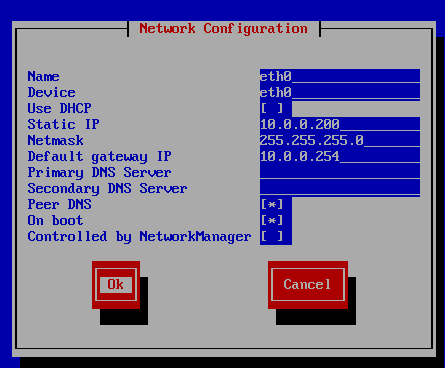Focus the empty Secondary DNS Server field
Screen dimensions: 445x368
point(340,188)
